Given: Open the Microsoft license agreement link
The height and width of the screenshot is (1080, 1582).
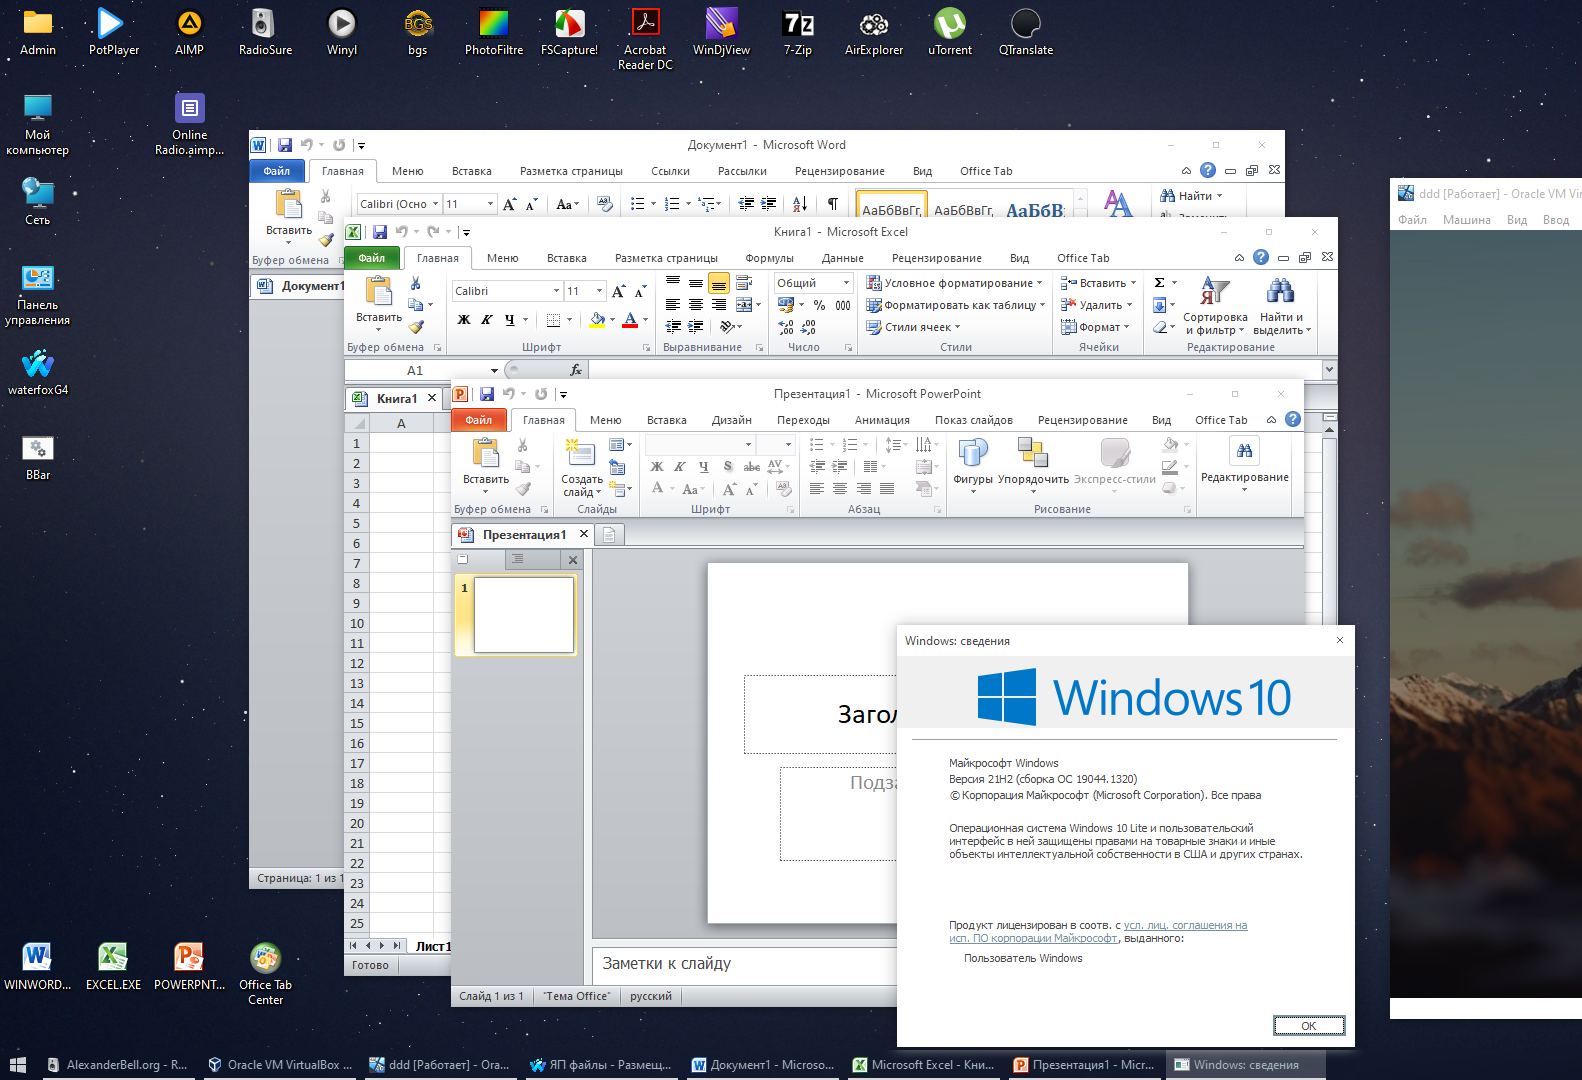Looking at the screenshot, I should coord(1185,926).
